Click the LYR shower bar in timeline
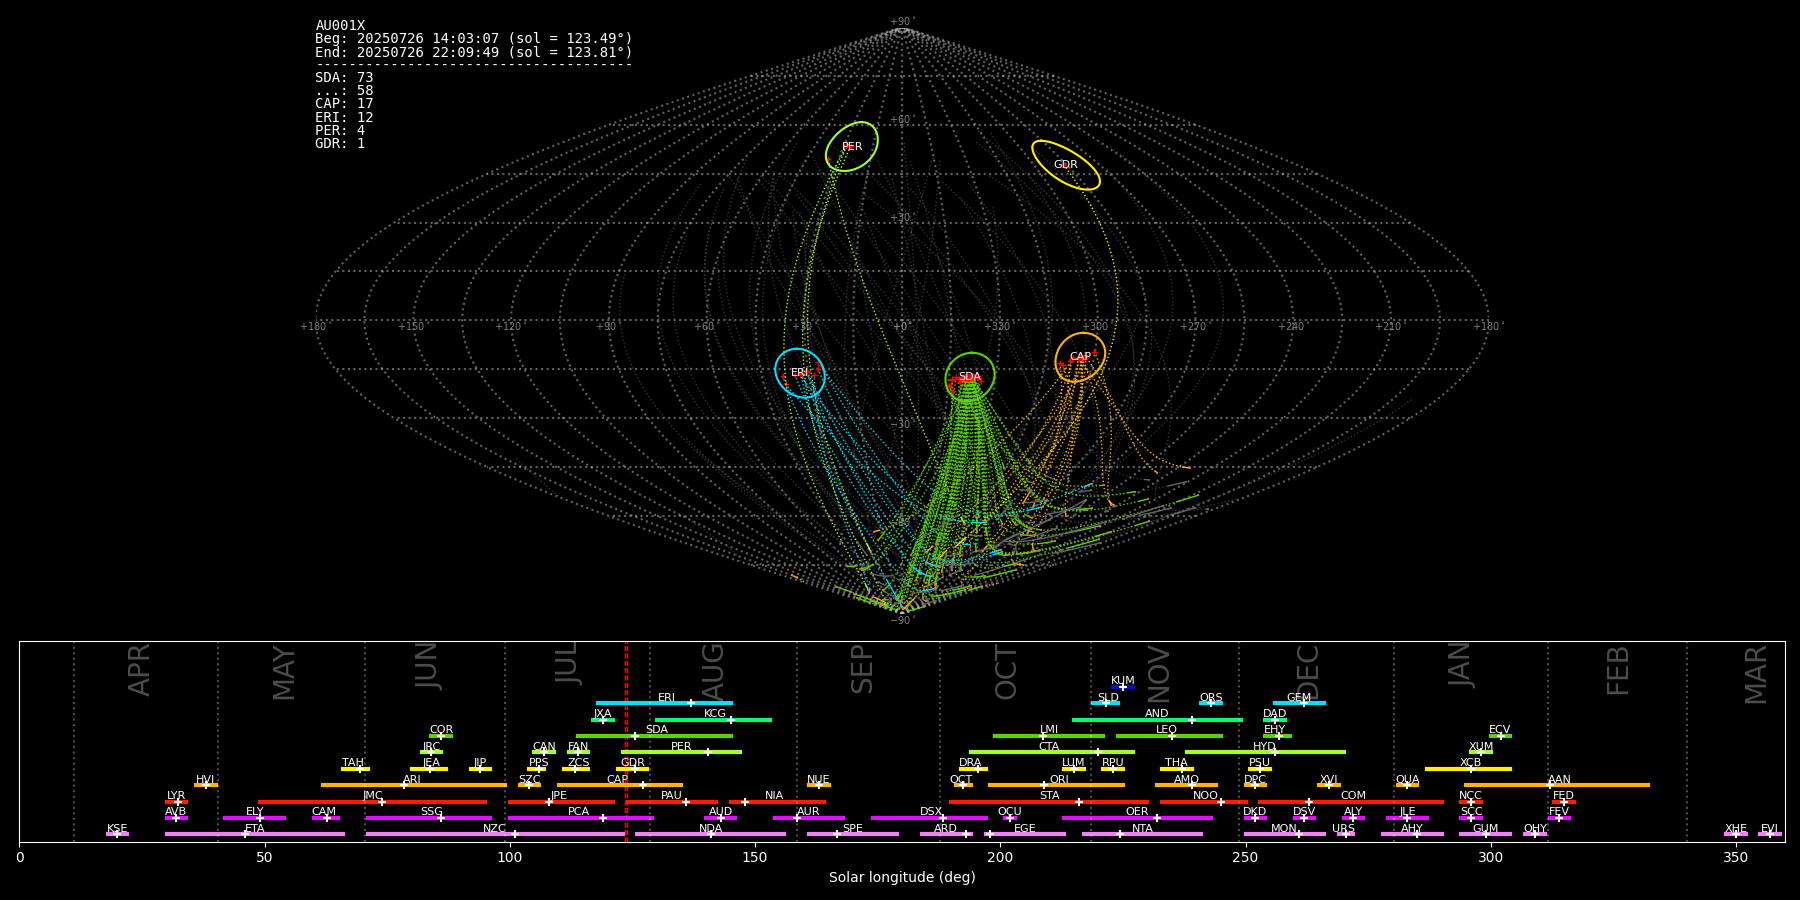 [x=176, y=802]
